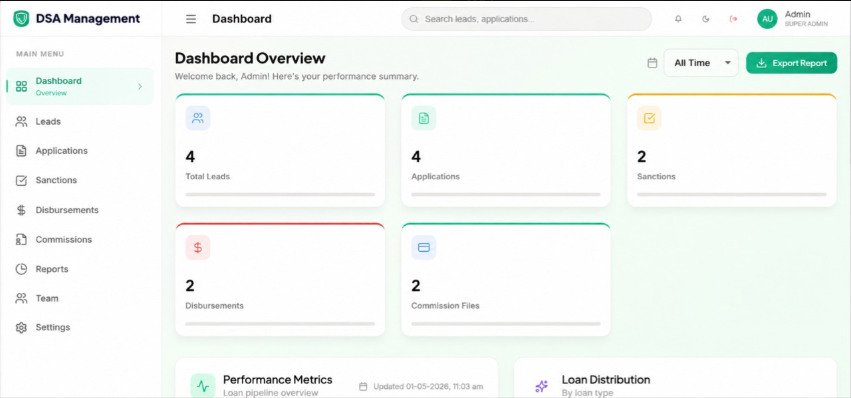Image resolution: width=851 pixels, height=398 pixels.
Task: Click the SUPER ADMIN role label
Action: point(806,24)
